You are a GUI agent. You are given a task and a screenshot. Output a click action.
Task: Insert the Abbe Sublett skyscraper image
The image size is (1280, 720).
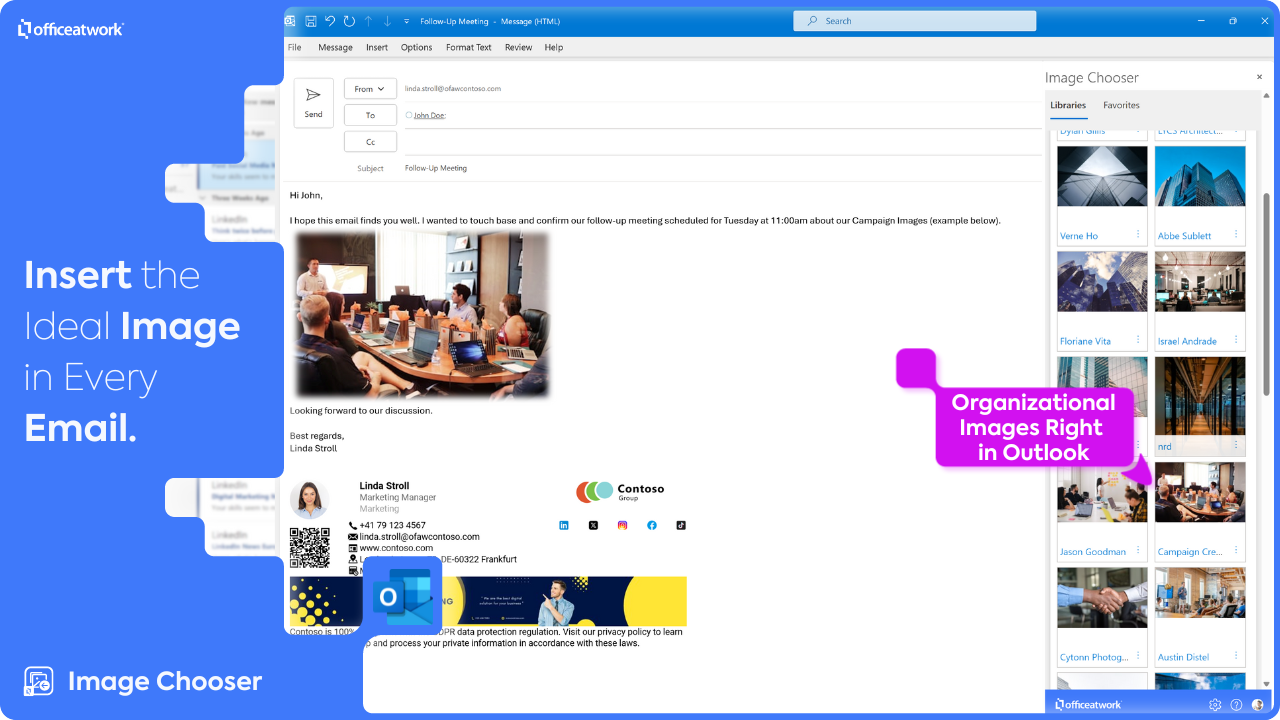click(x=1200, y=176)
